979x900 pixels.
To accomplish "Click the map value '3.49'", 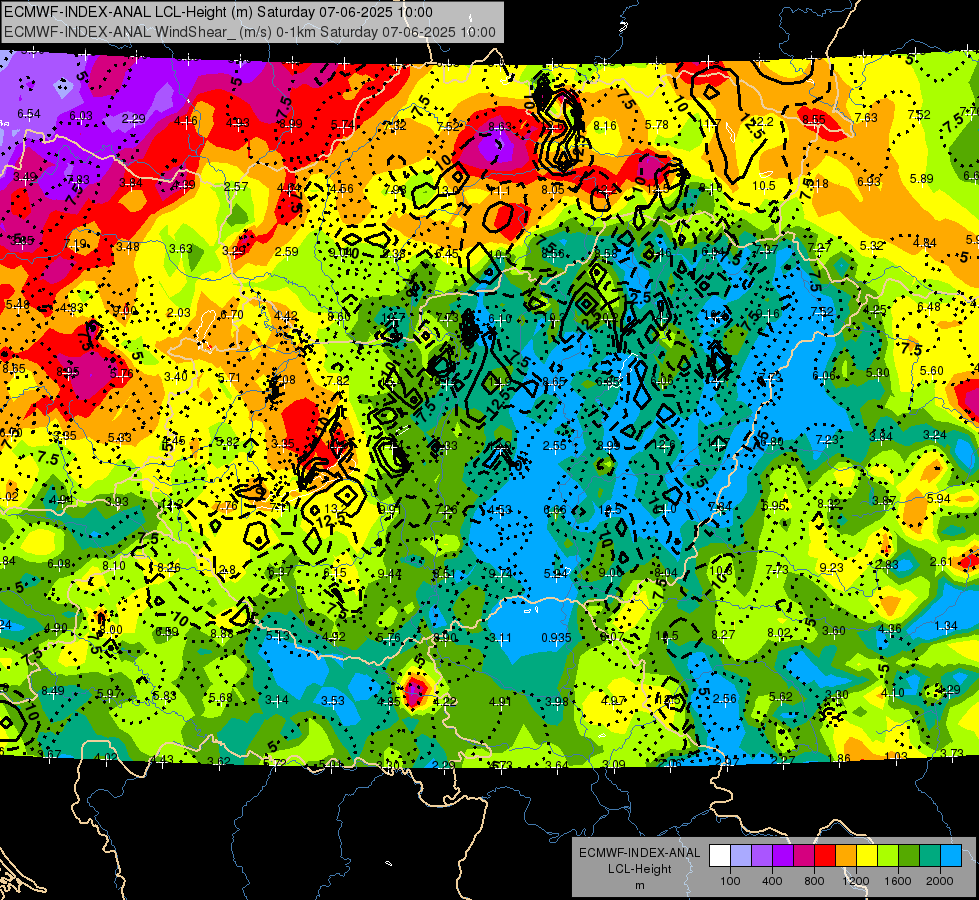I will (x=25, y=177).
